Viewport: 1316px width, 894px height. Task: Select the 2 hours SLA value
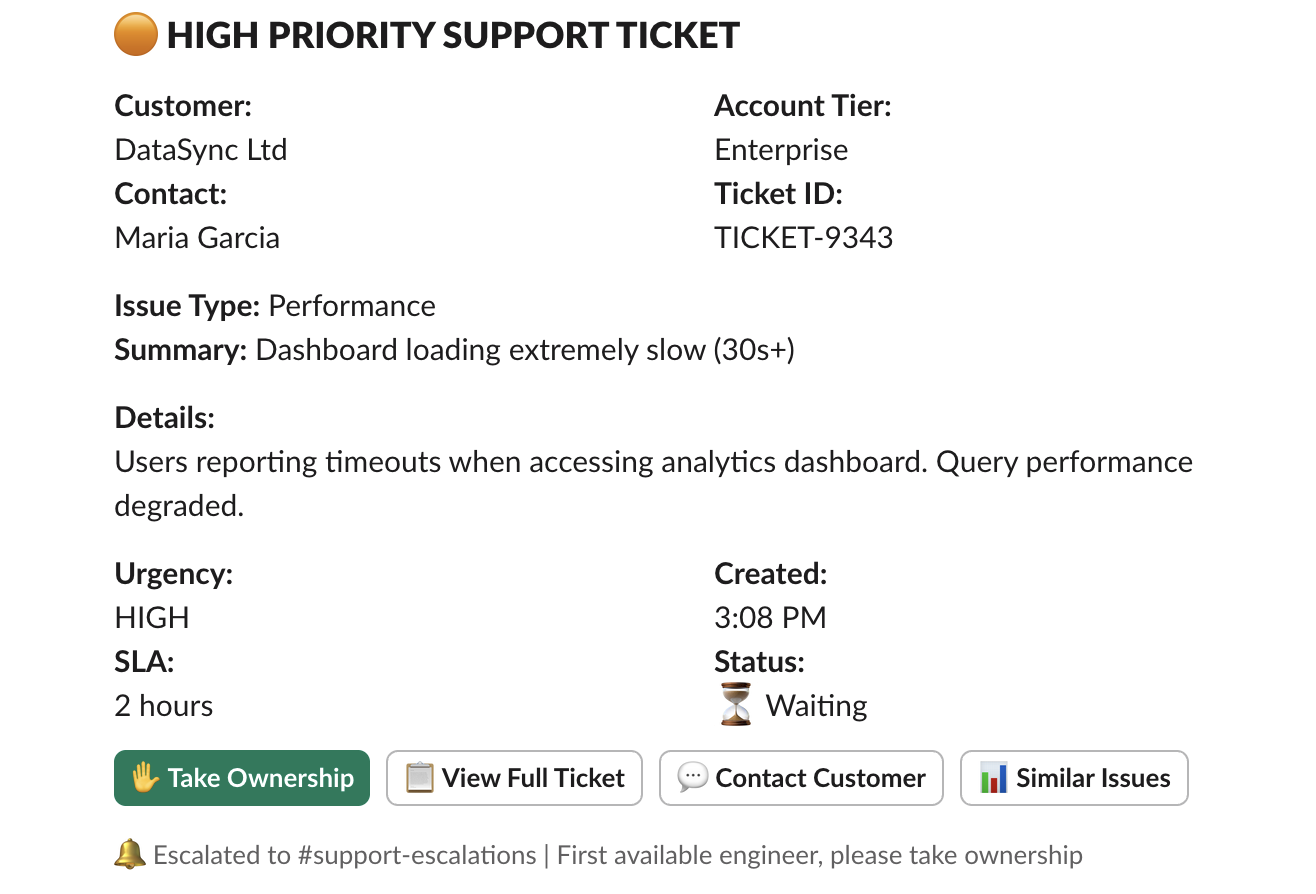pos(164,705)
